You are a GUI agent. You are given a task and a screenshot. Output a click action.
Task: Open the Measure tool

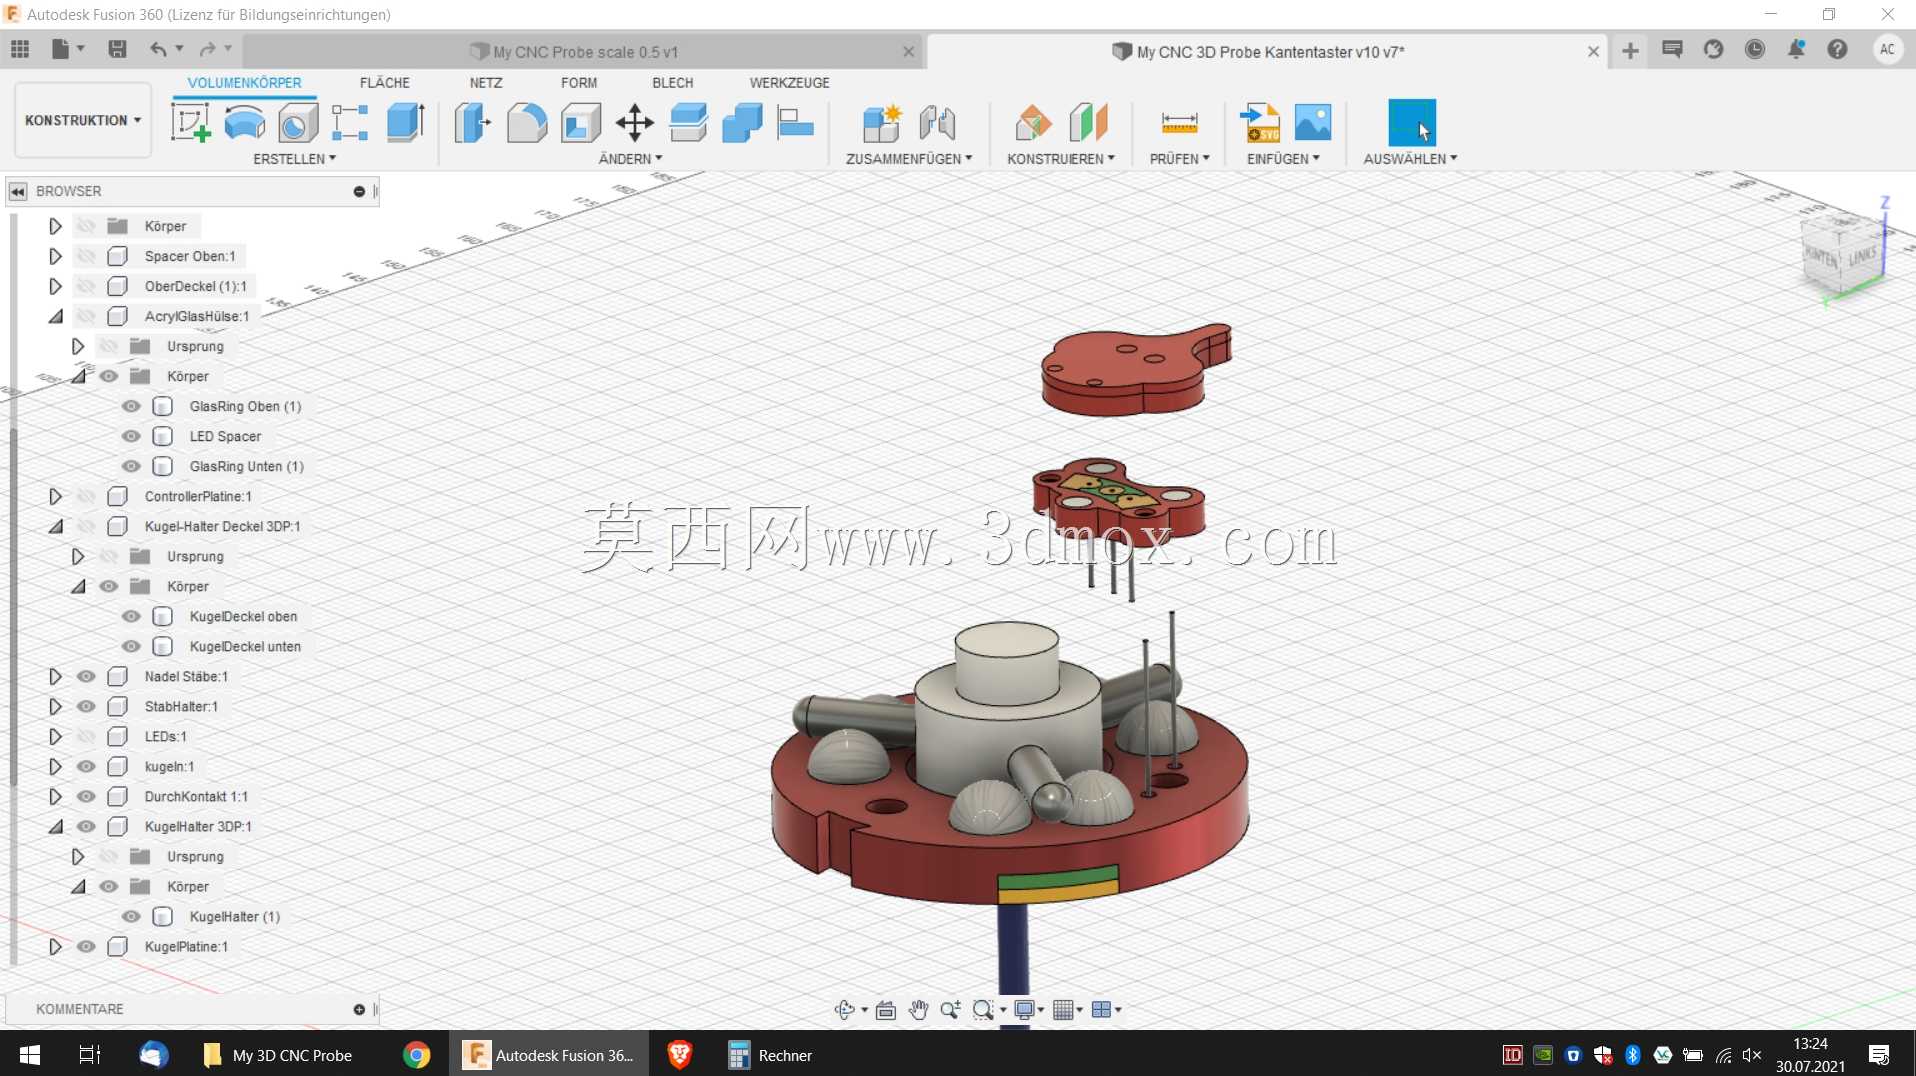pyautogui.click(x=1179, y=122)
